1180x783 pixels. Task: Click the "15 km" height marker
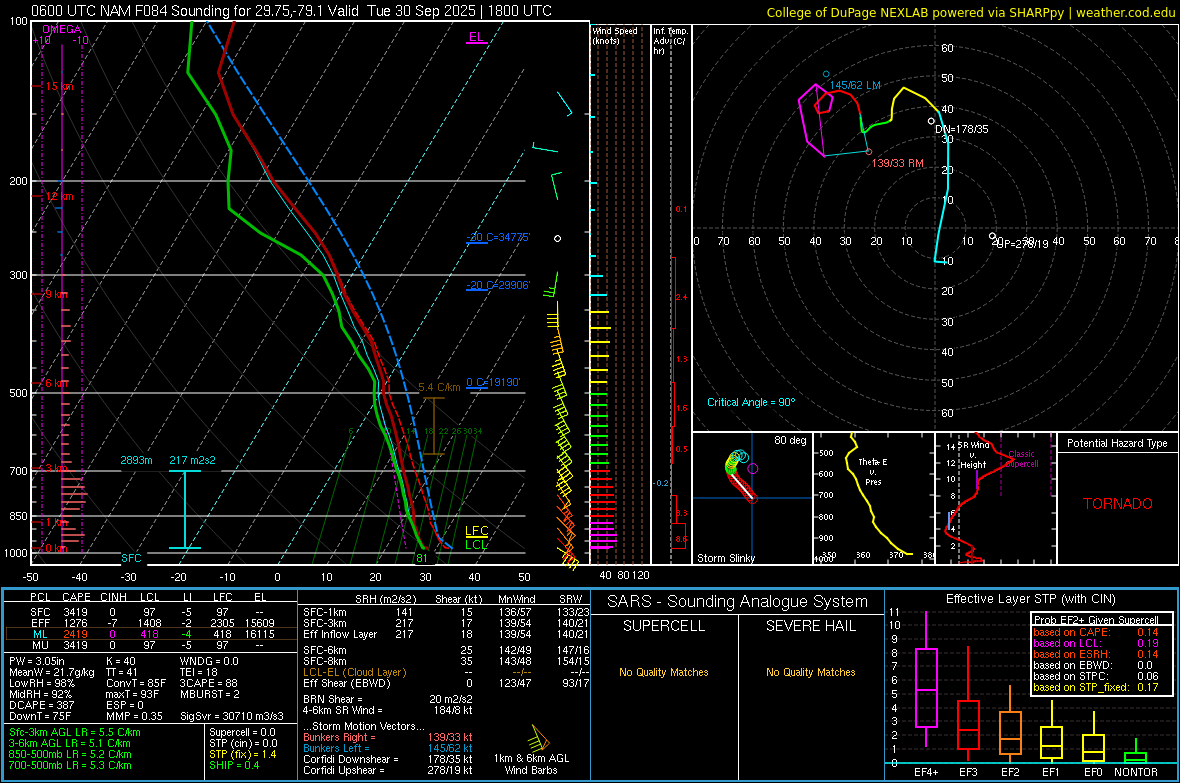point(59,86)
